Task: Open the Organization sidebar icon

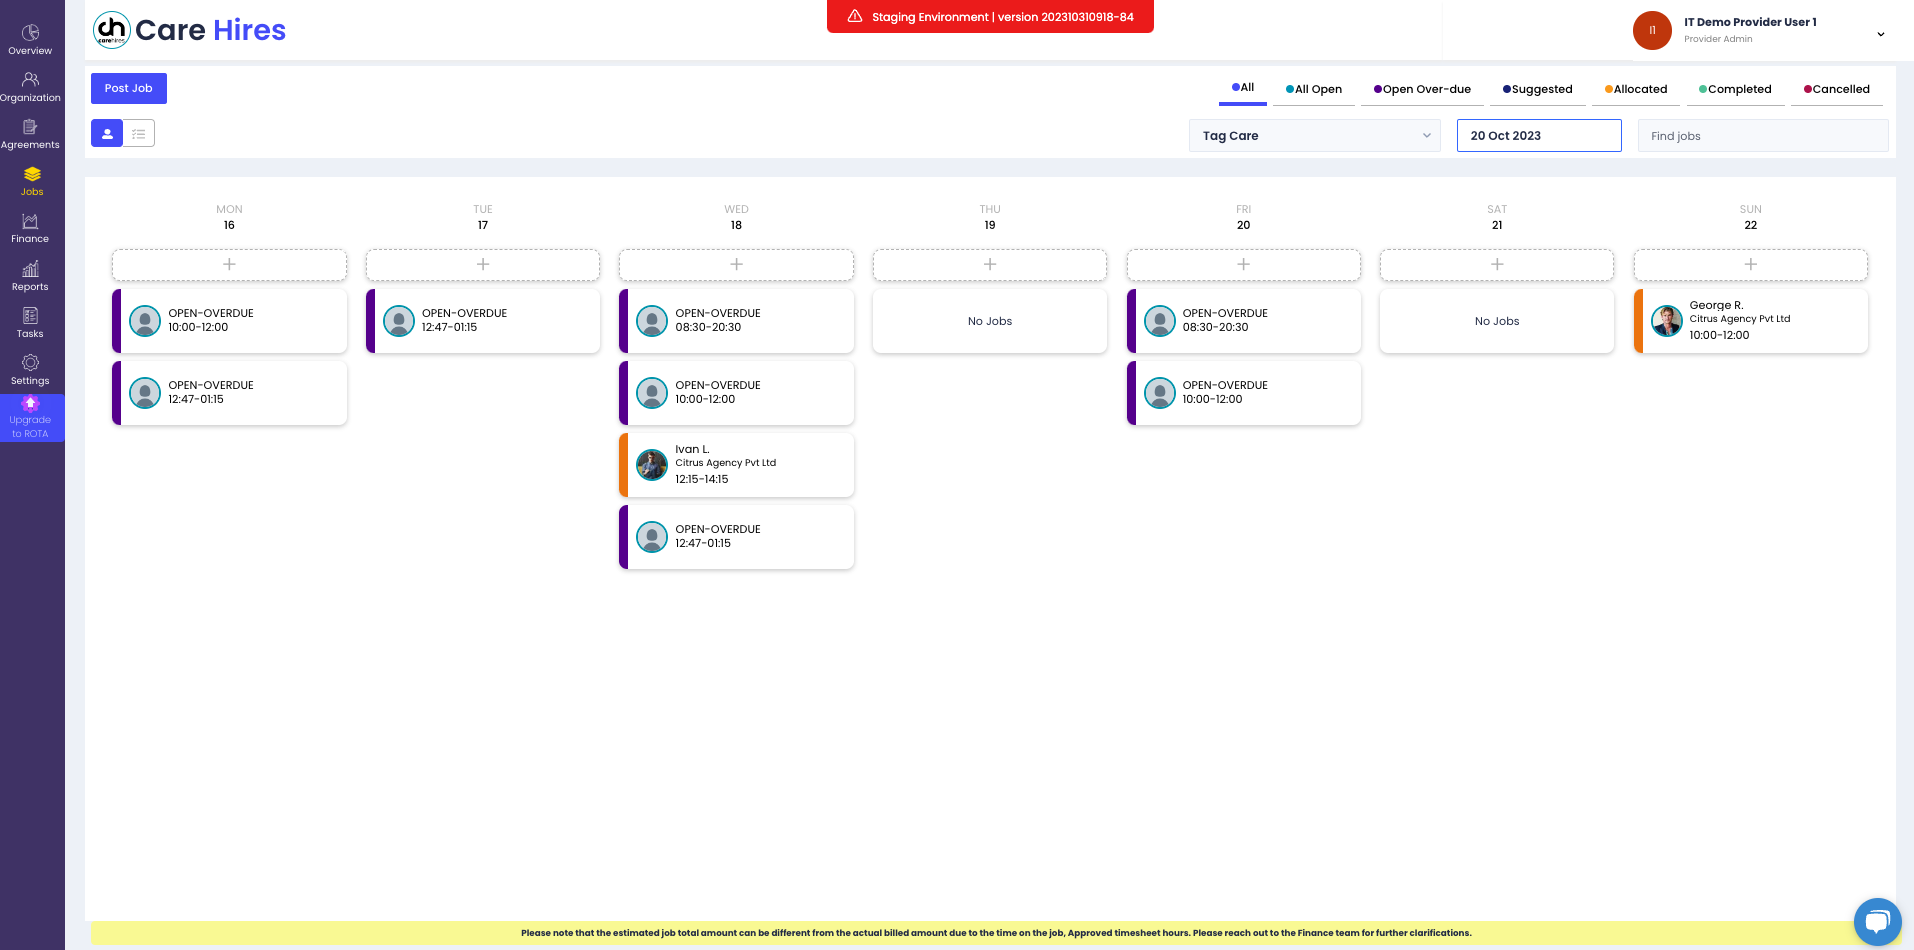Action: pyautogui.click(x=31, y=80)
